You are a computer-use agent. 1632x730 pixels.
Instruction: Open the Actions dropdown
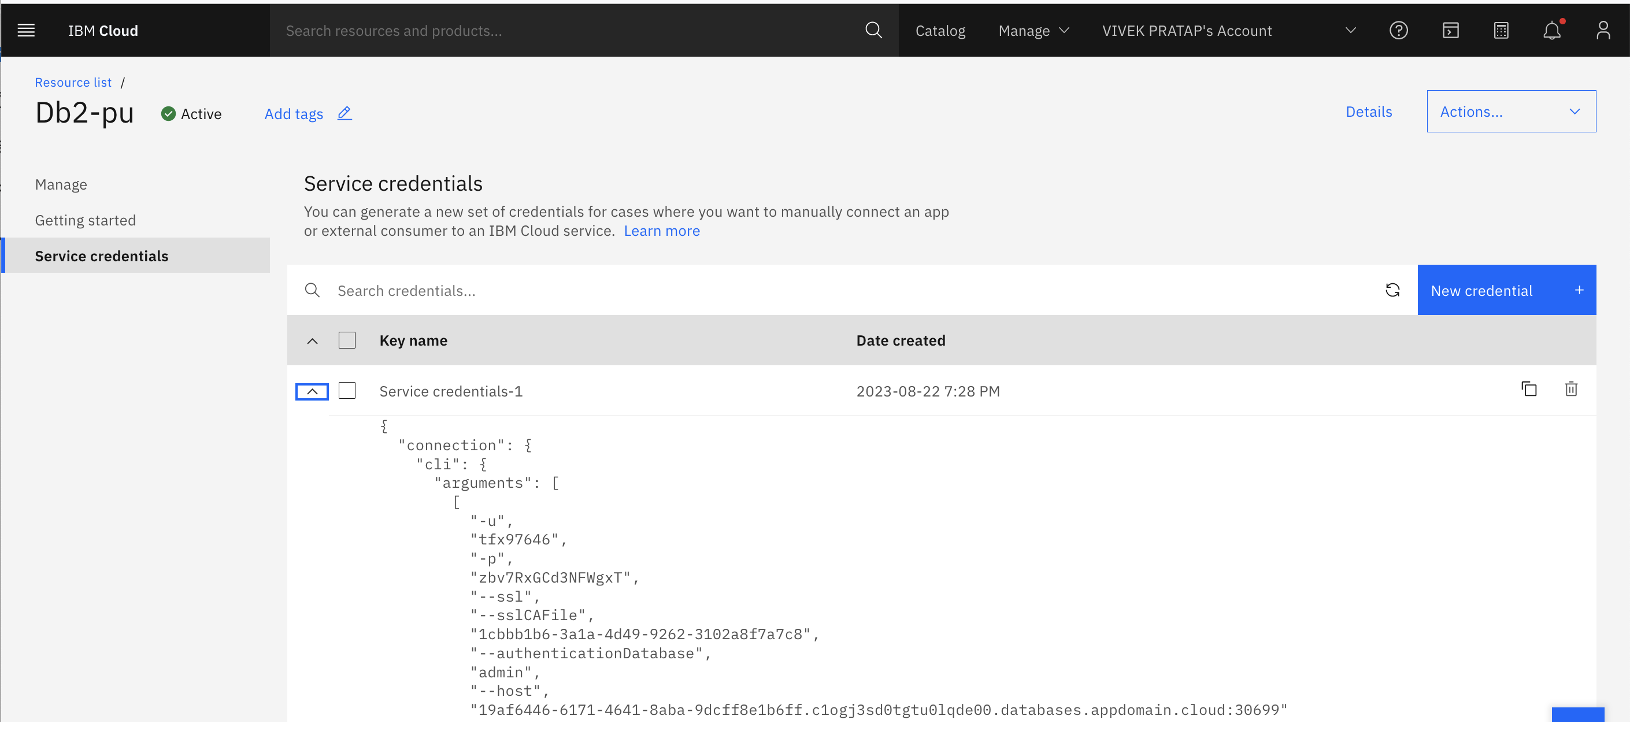coord(1511,112)
